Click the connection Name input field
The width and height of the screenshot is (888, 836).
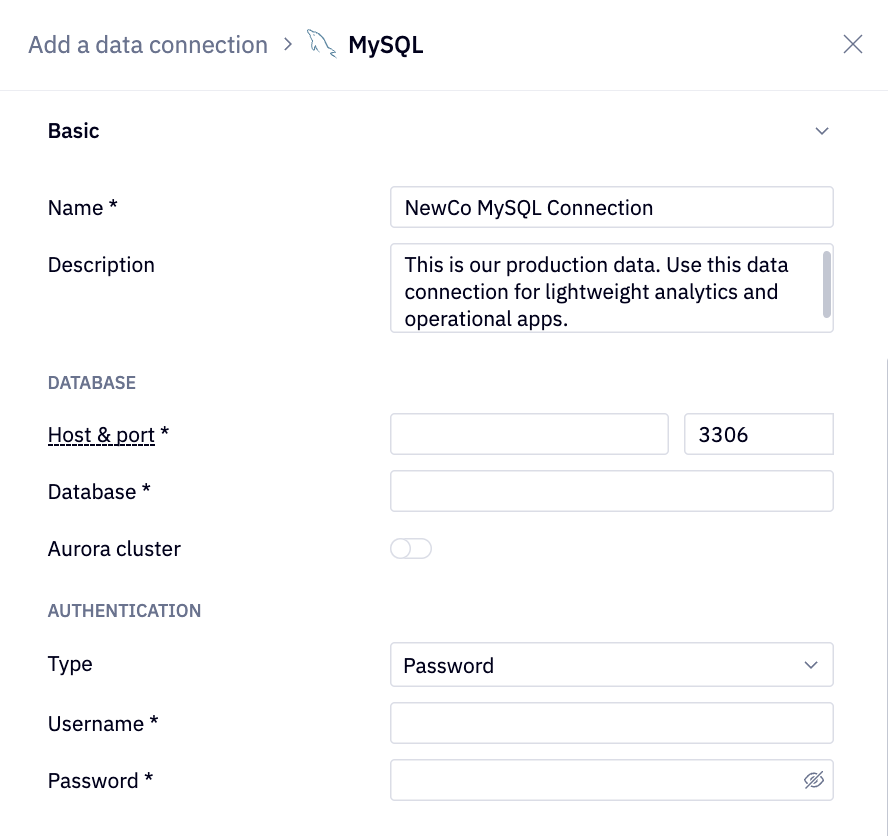click(611, 208)
